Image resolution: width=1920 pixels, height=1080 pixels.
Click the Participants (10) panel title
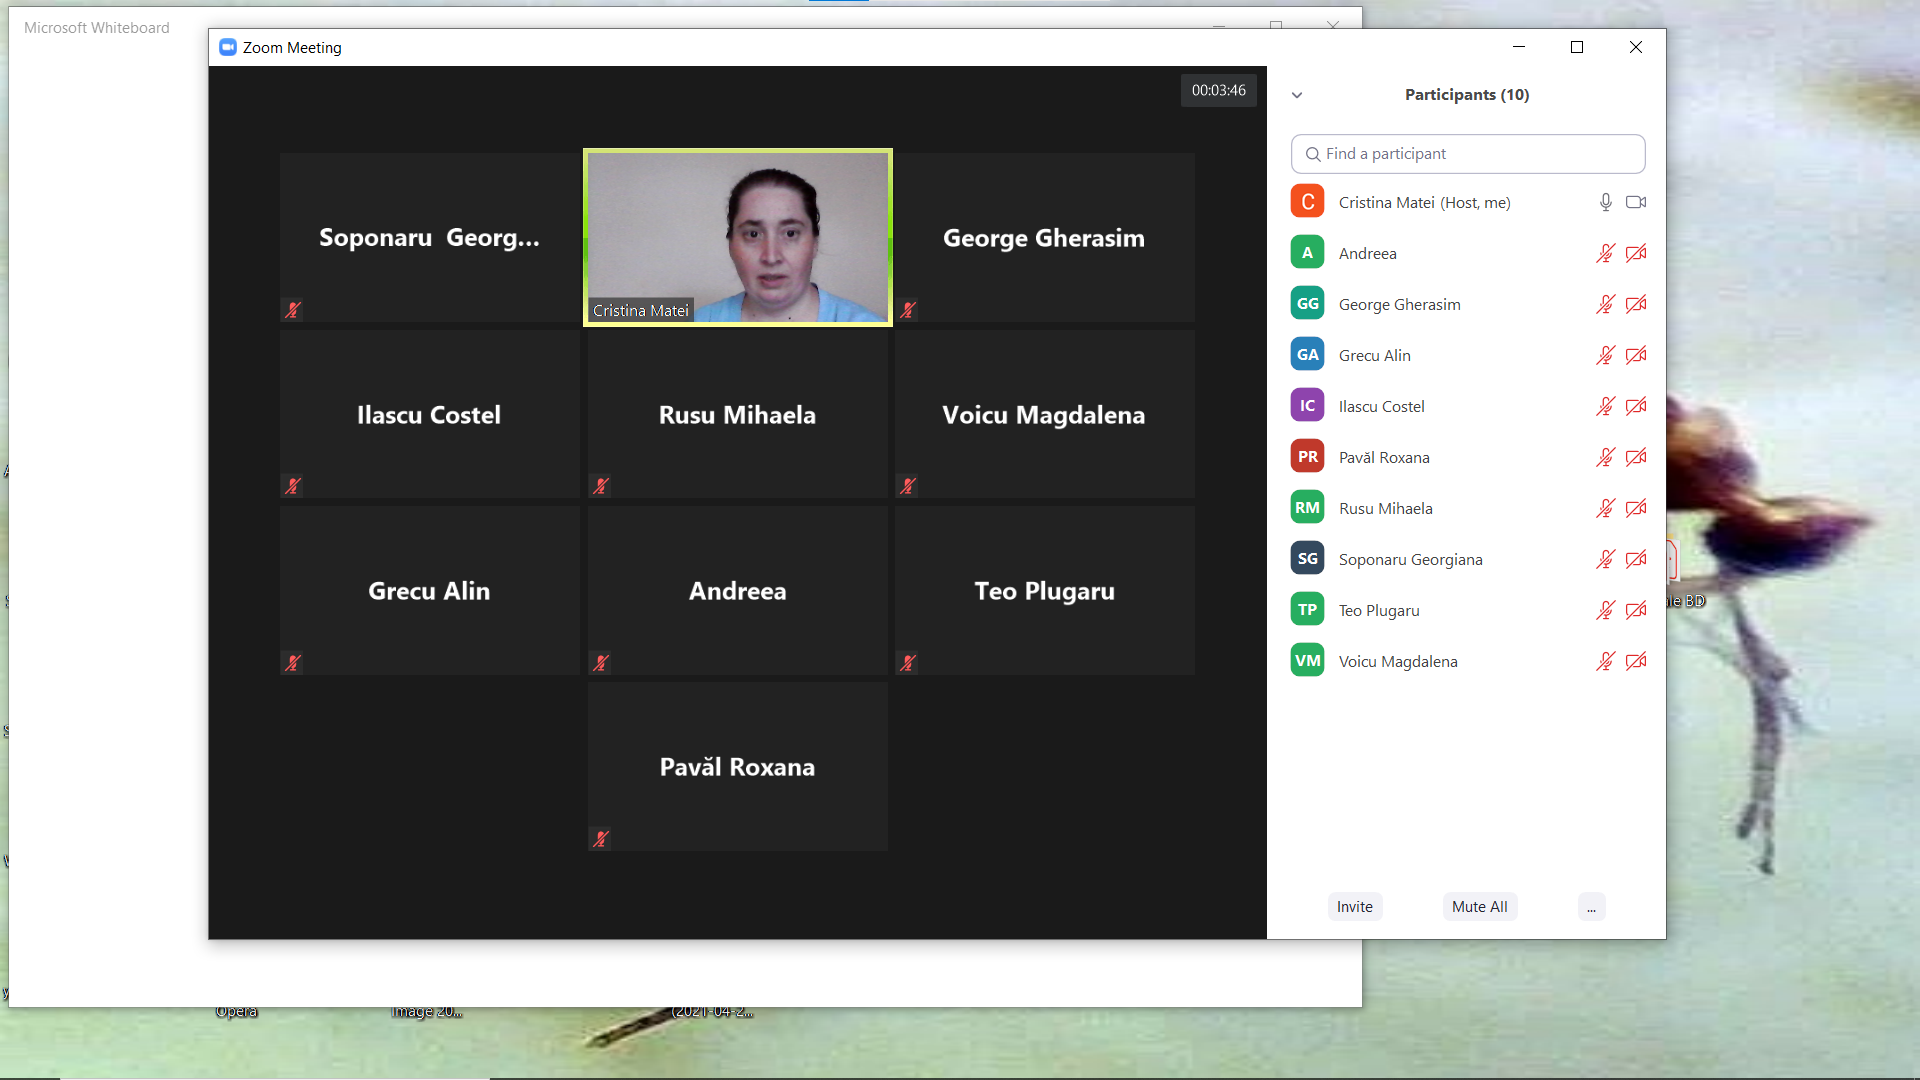tap(1467, 95)
